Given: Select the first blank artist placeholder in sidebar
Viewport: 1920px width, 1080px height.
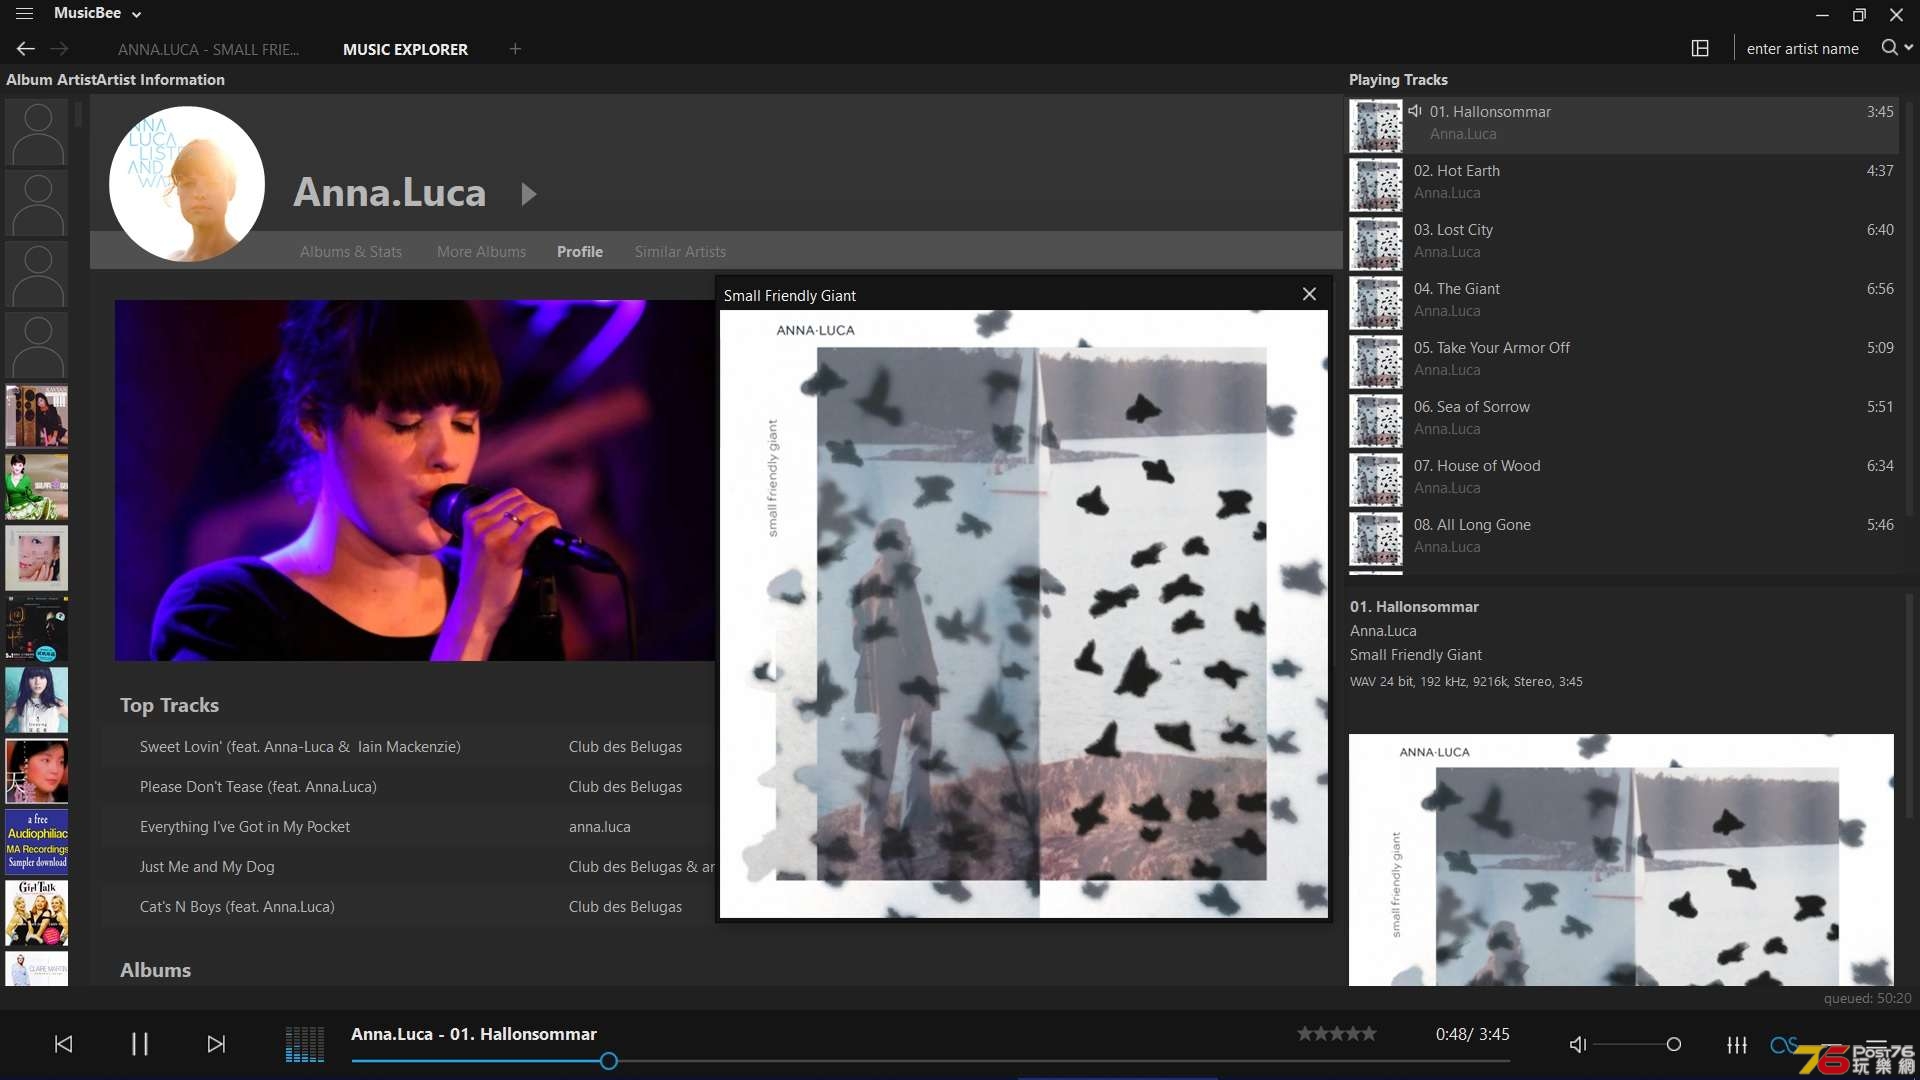Looking at the screenshot, I should pos(37,132).
